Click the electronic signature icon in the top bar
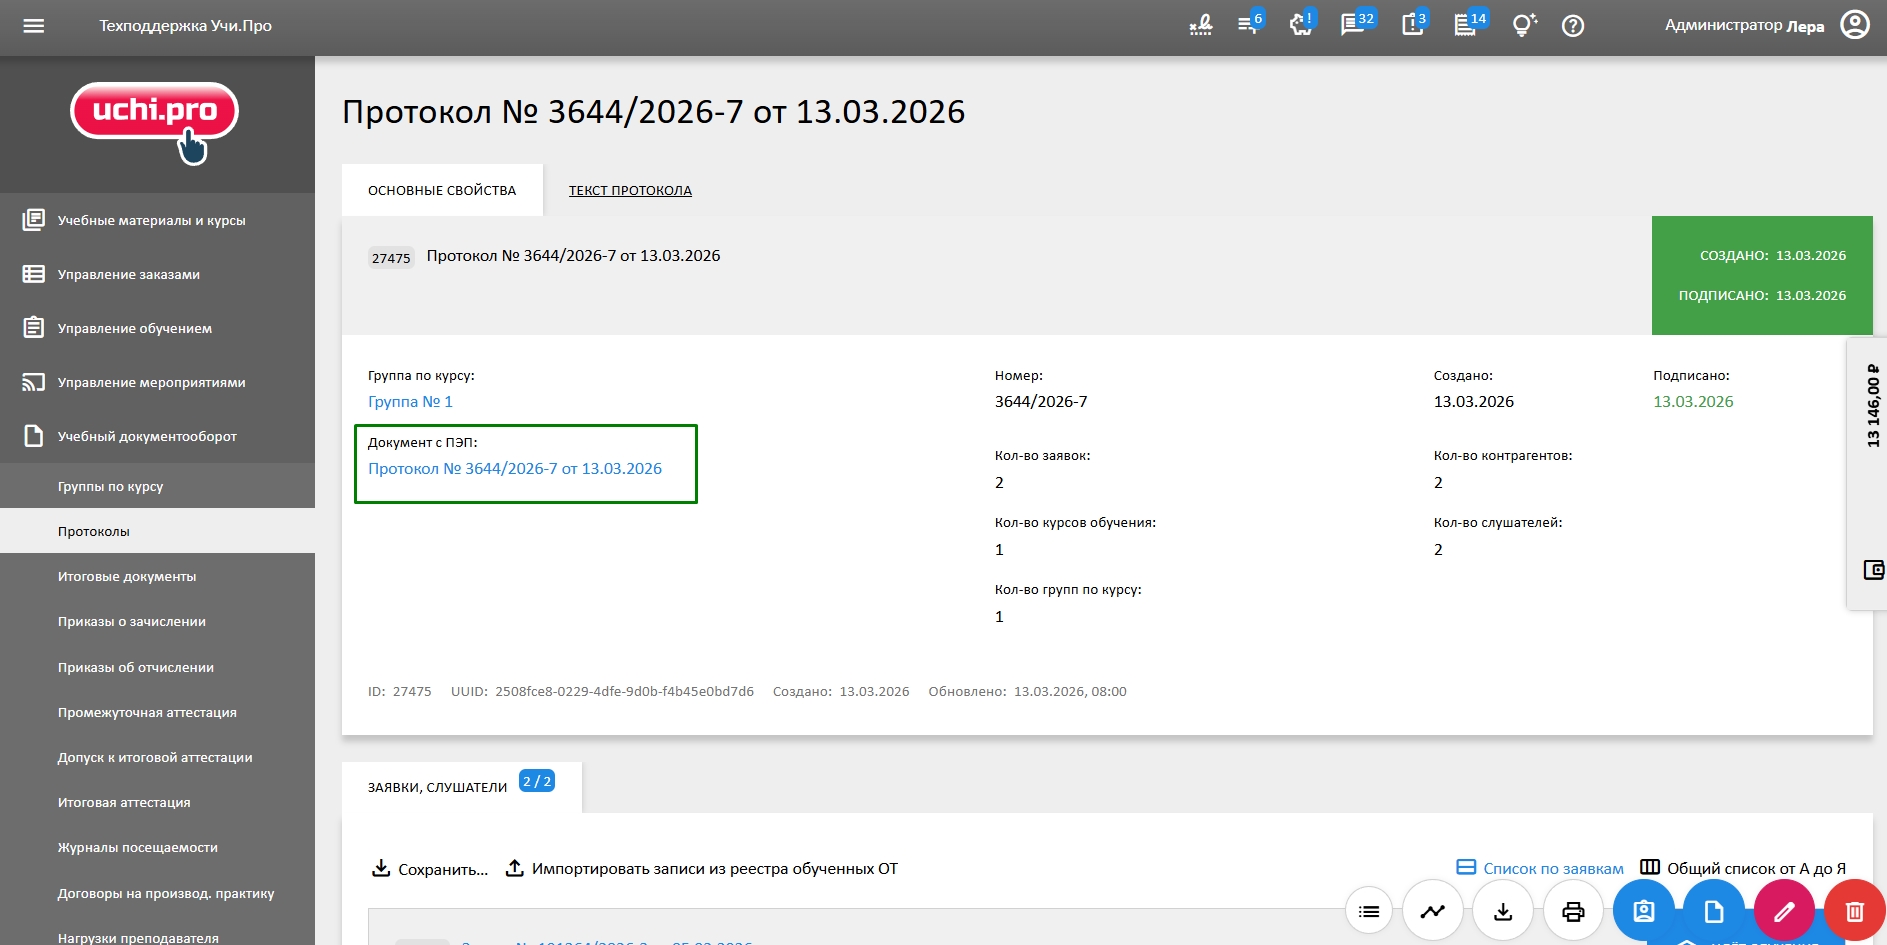This screenshot has height=945, width=1887. [1201, 25]
